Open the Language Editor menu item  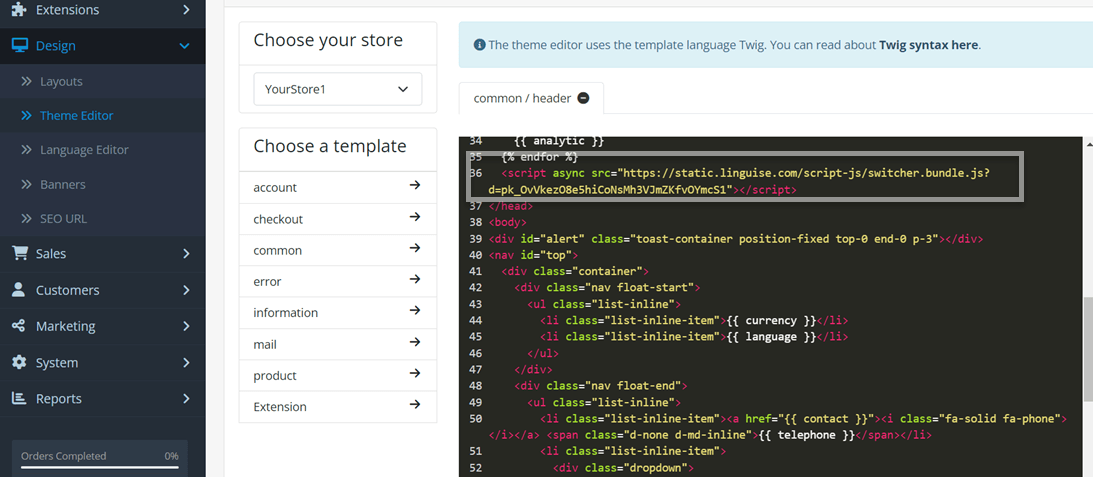pos(84,150)
